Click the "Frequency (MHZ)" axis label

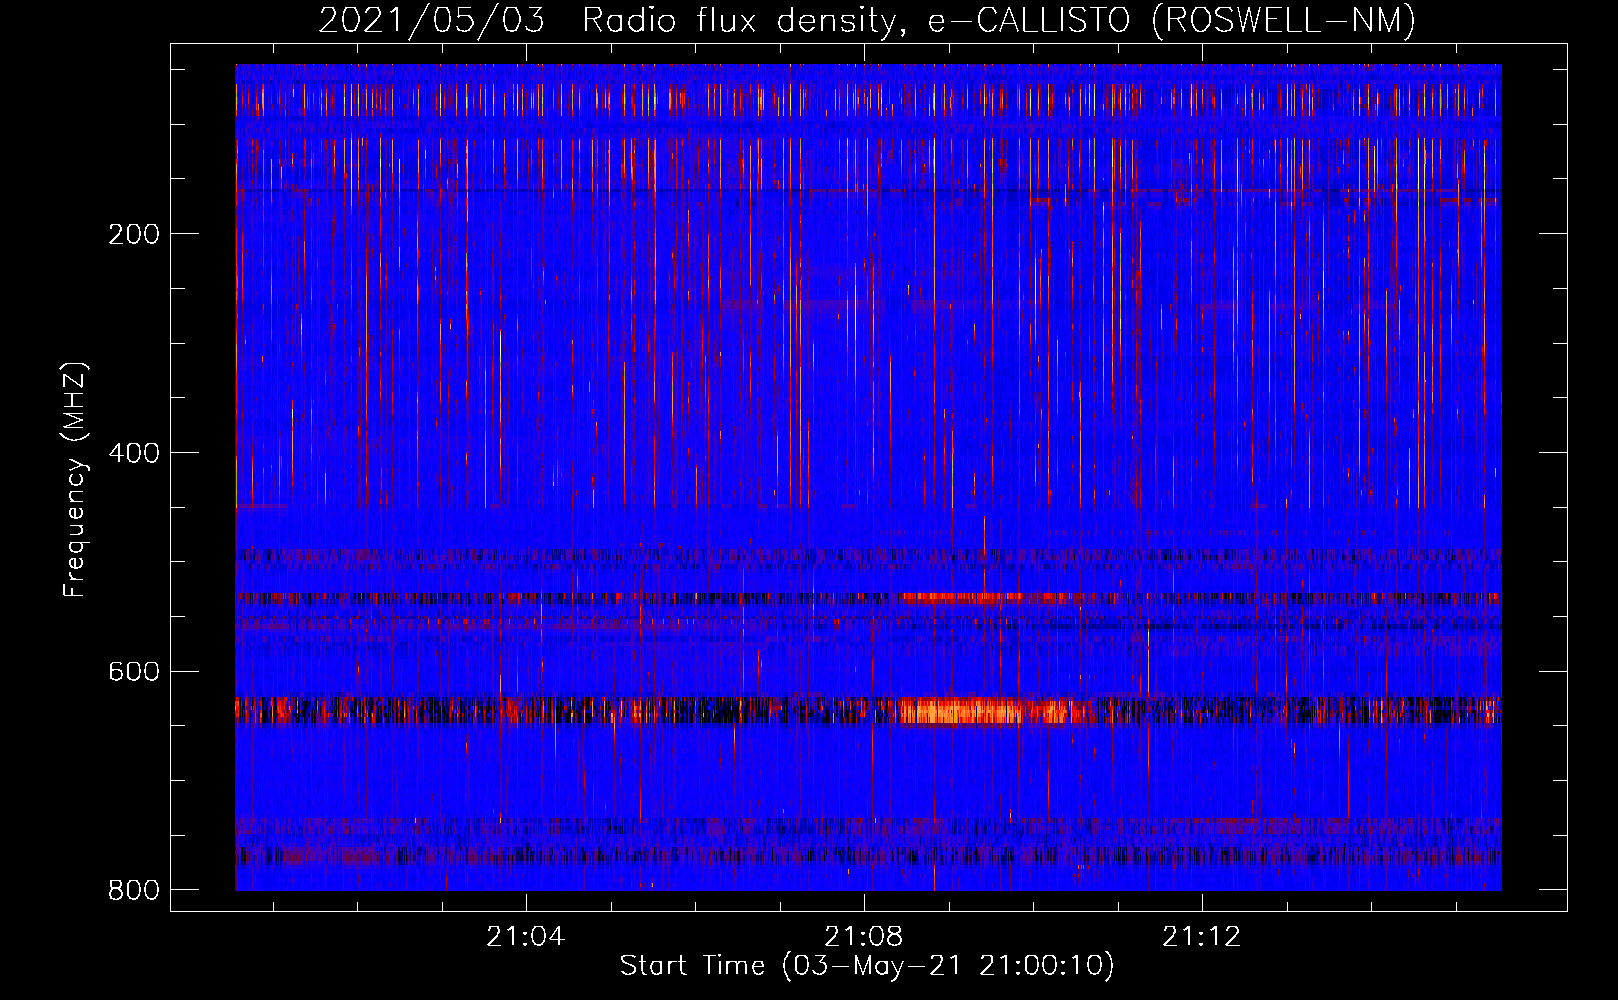pyautogui.click(x=75, y=479)
